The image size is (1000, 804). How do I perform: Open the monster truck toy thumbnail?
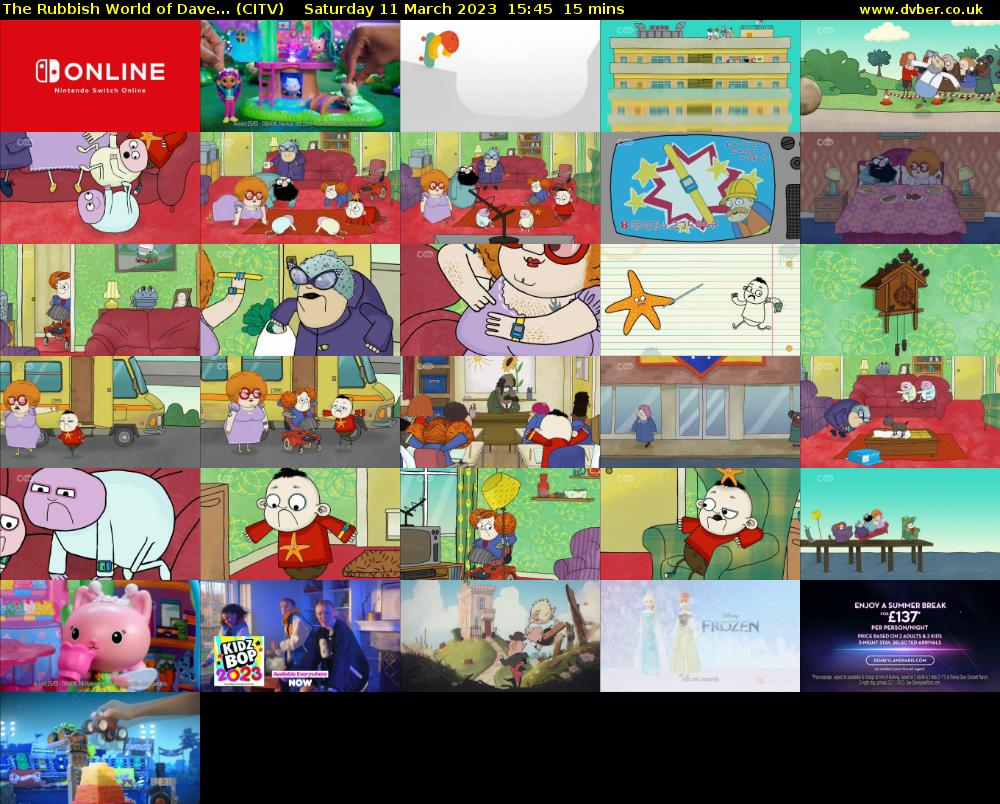click(x=99, y=748)
